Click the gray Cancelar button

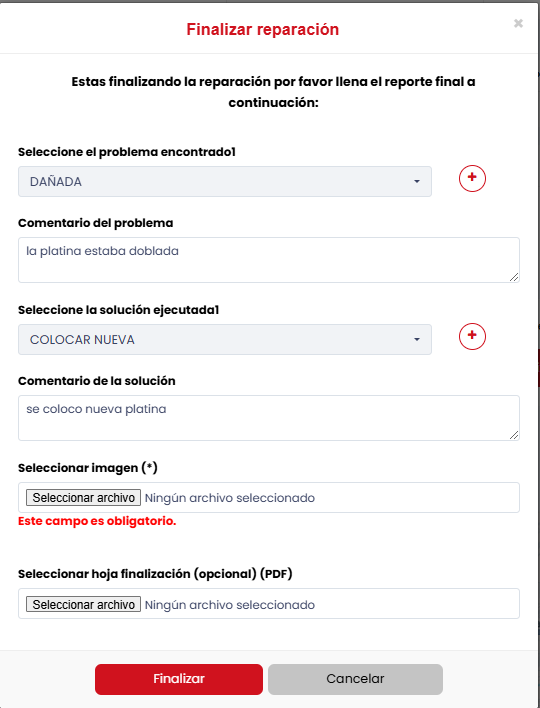coord(355,679)
